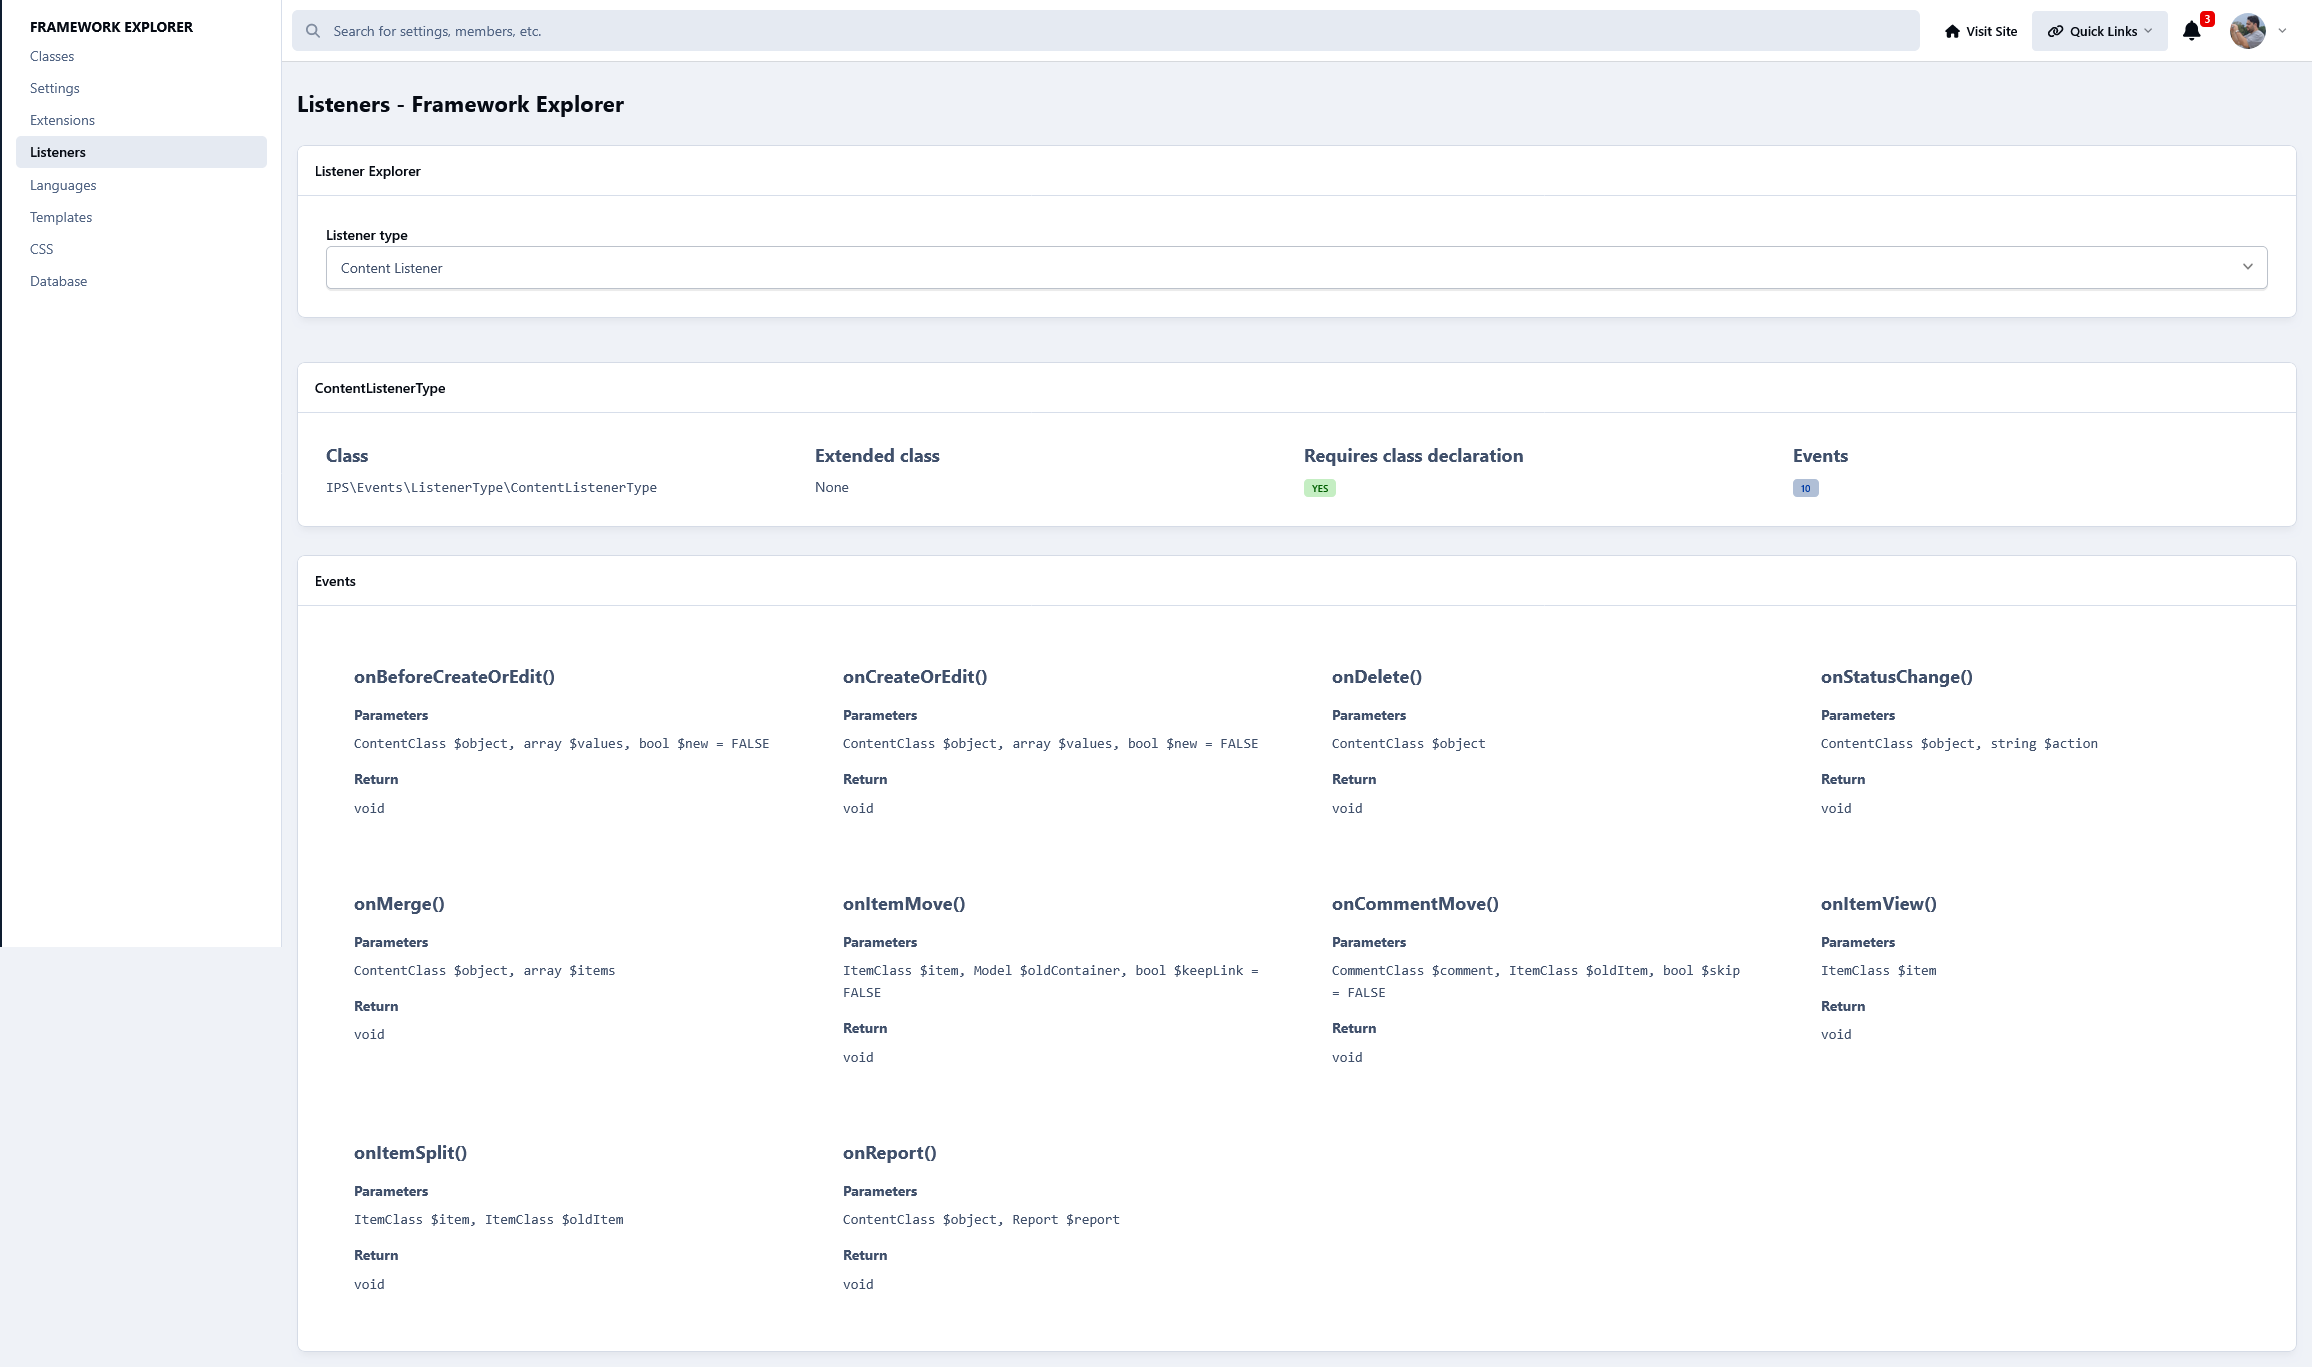Expand the account menu chevron
The image size is (2312, 1367).
(2283, 31)
